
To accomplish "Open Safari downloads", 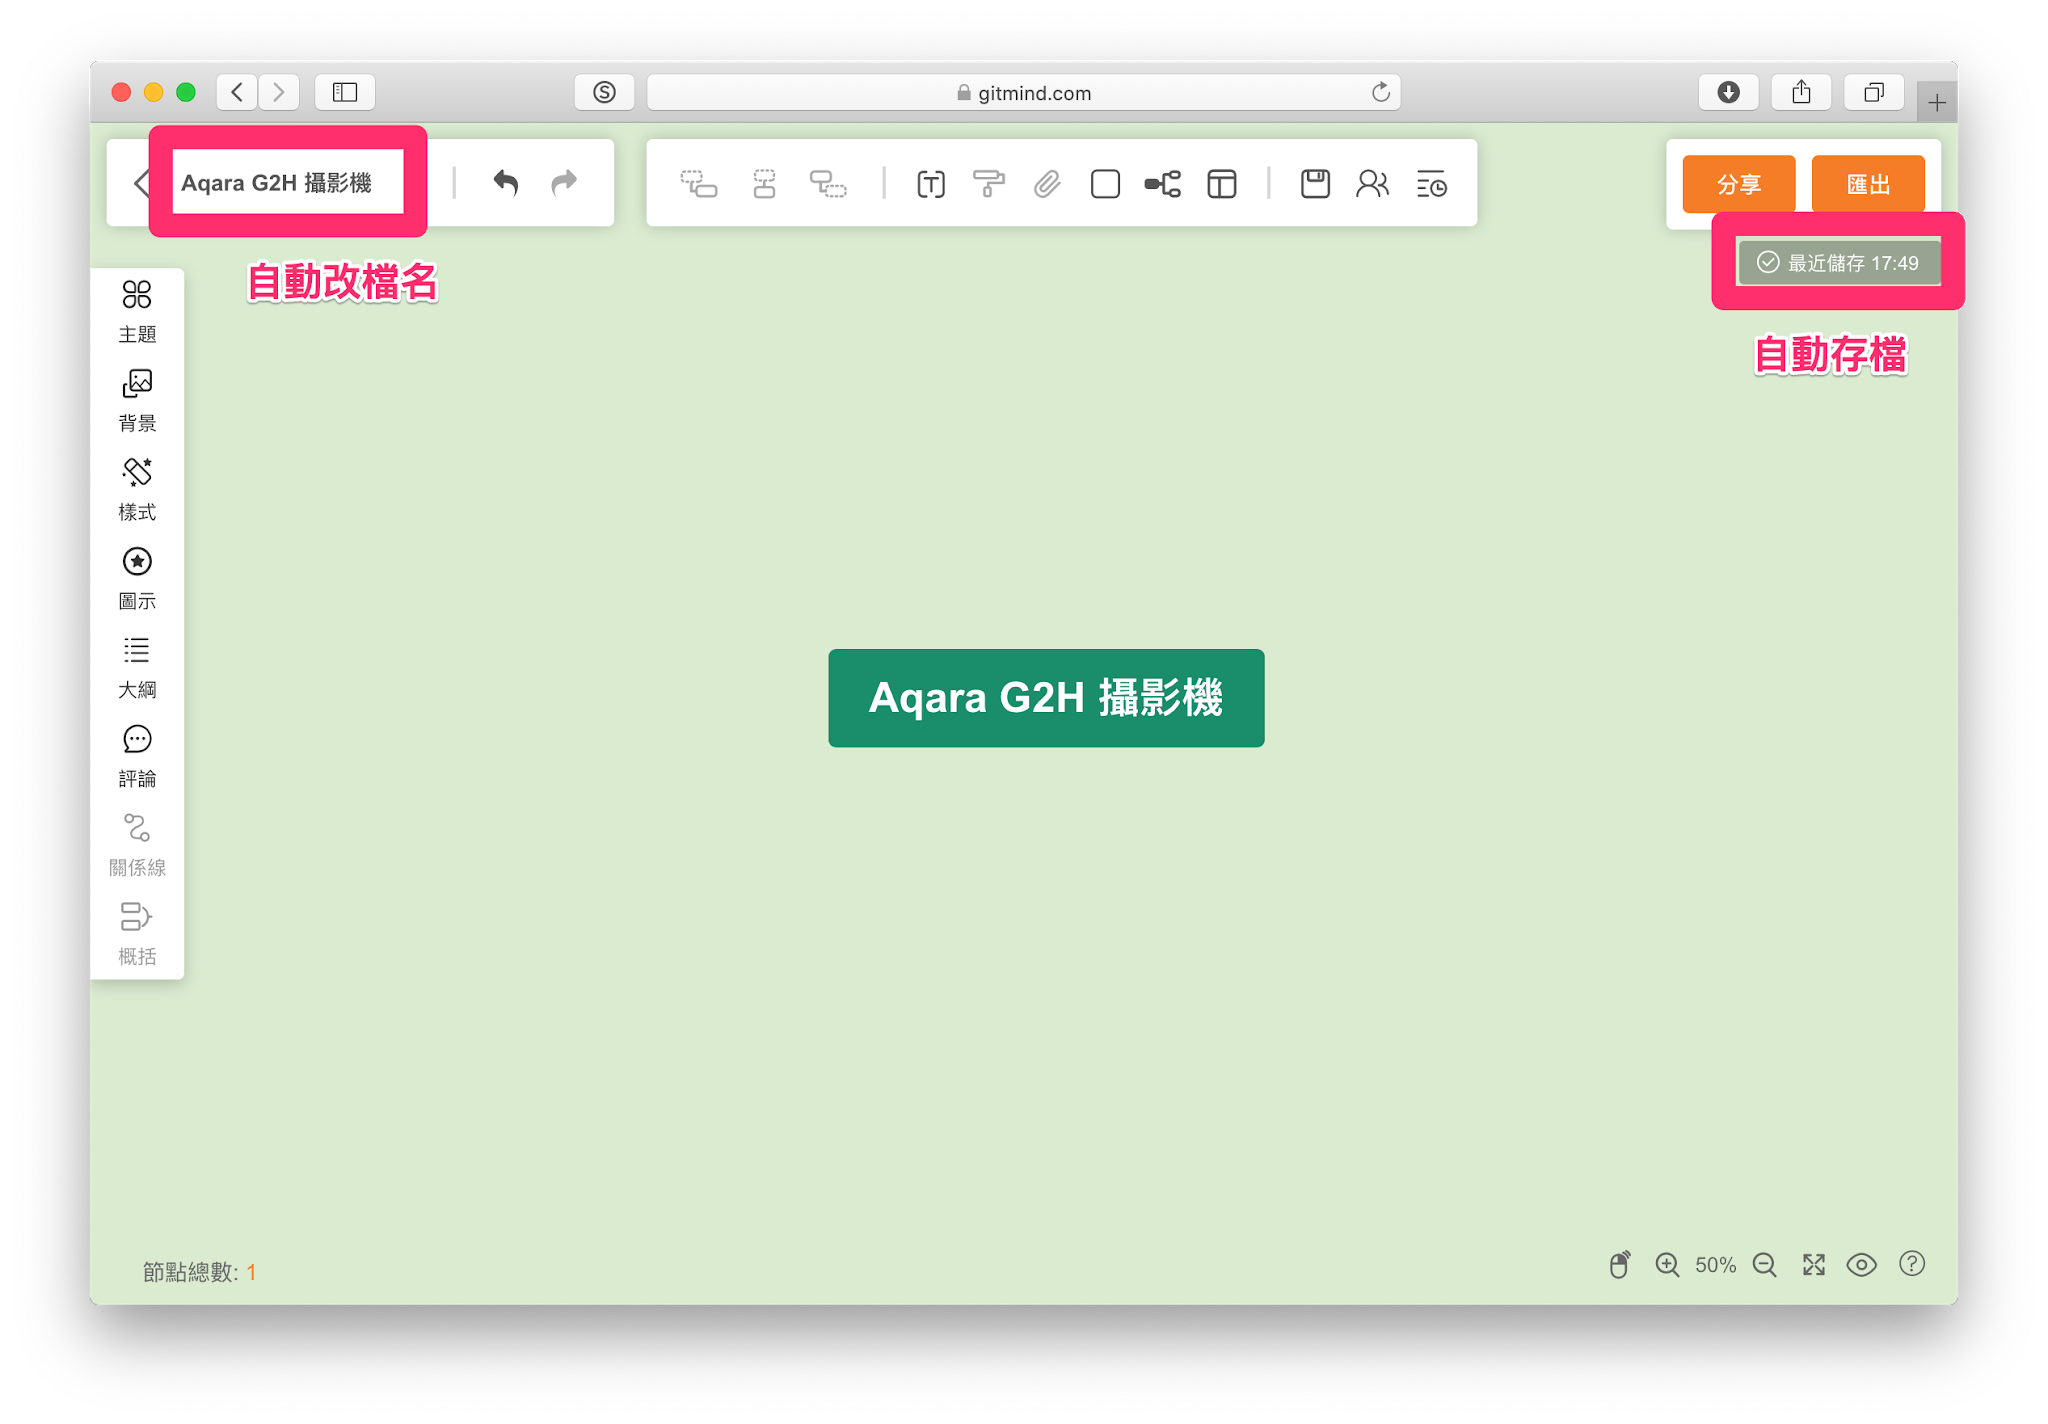I will click(1729, 92).
